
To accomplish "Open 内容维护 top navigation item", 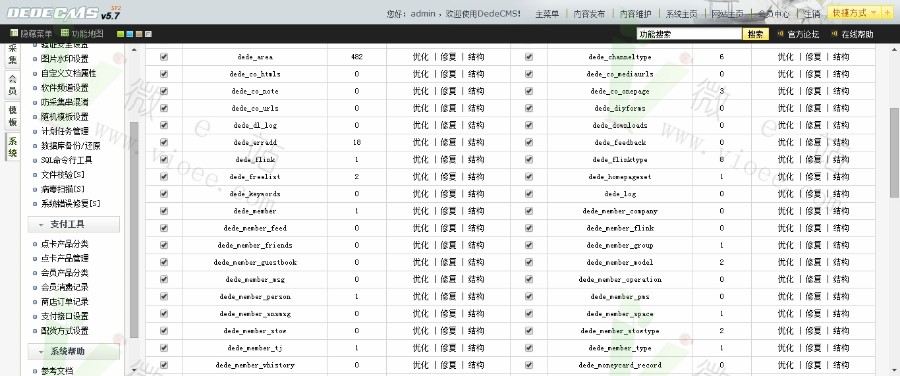I will pyautogui.click(x=635, y=14).
